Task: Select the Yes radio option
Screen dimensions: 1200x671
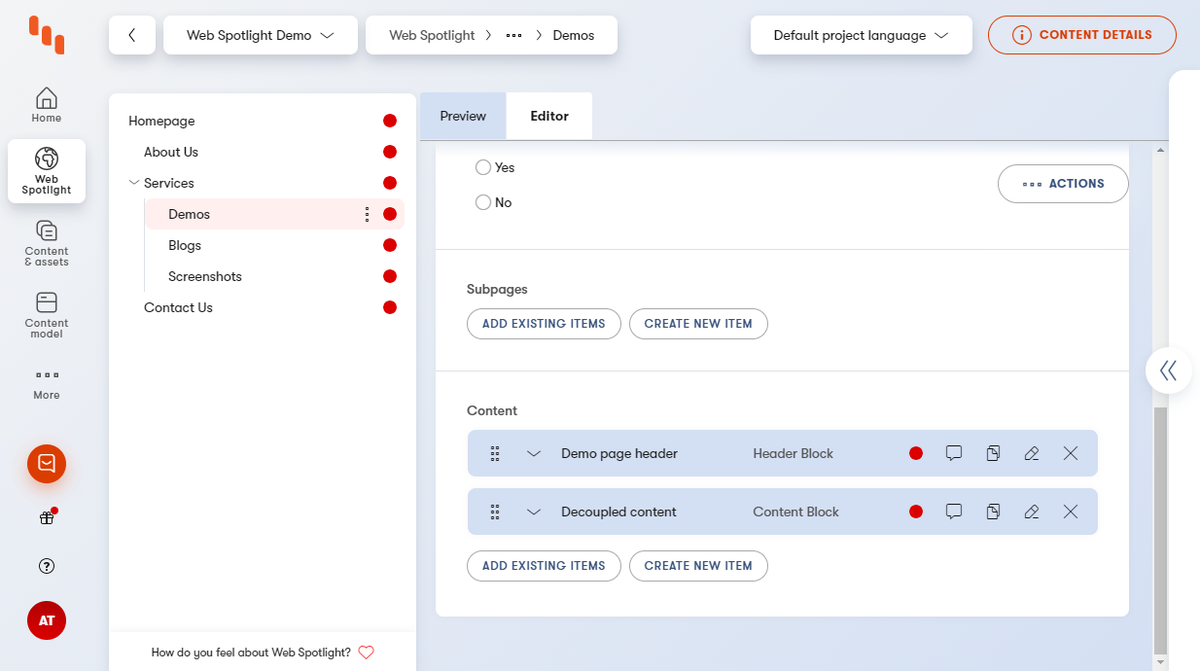Action: (x=483, y=167)
